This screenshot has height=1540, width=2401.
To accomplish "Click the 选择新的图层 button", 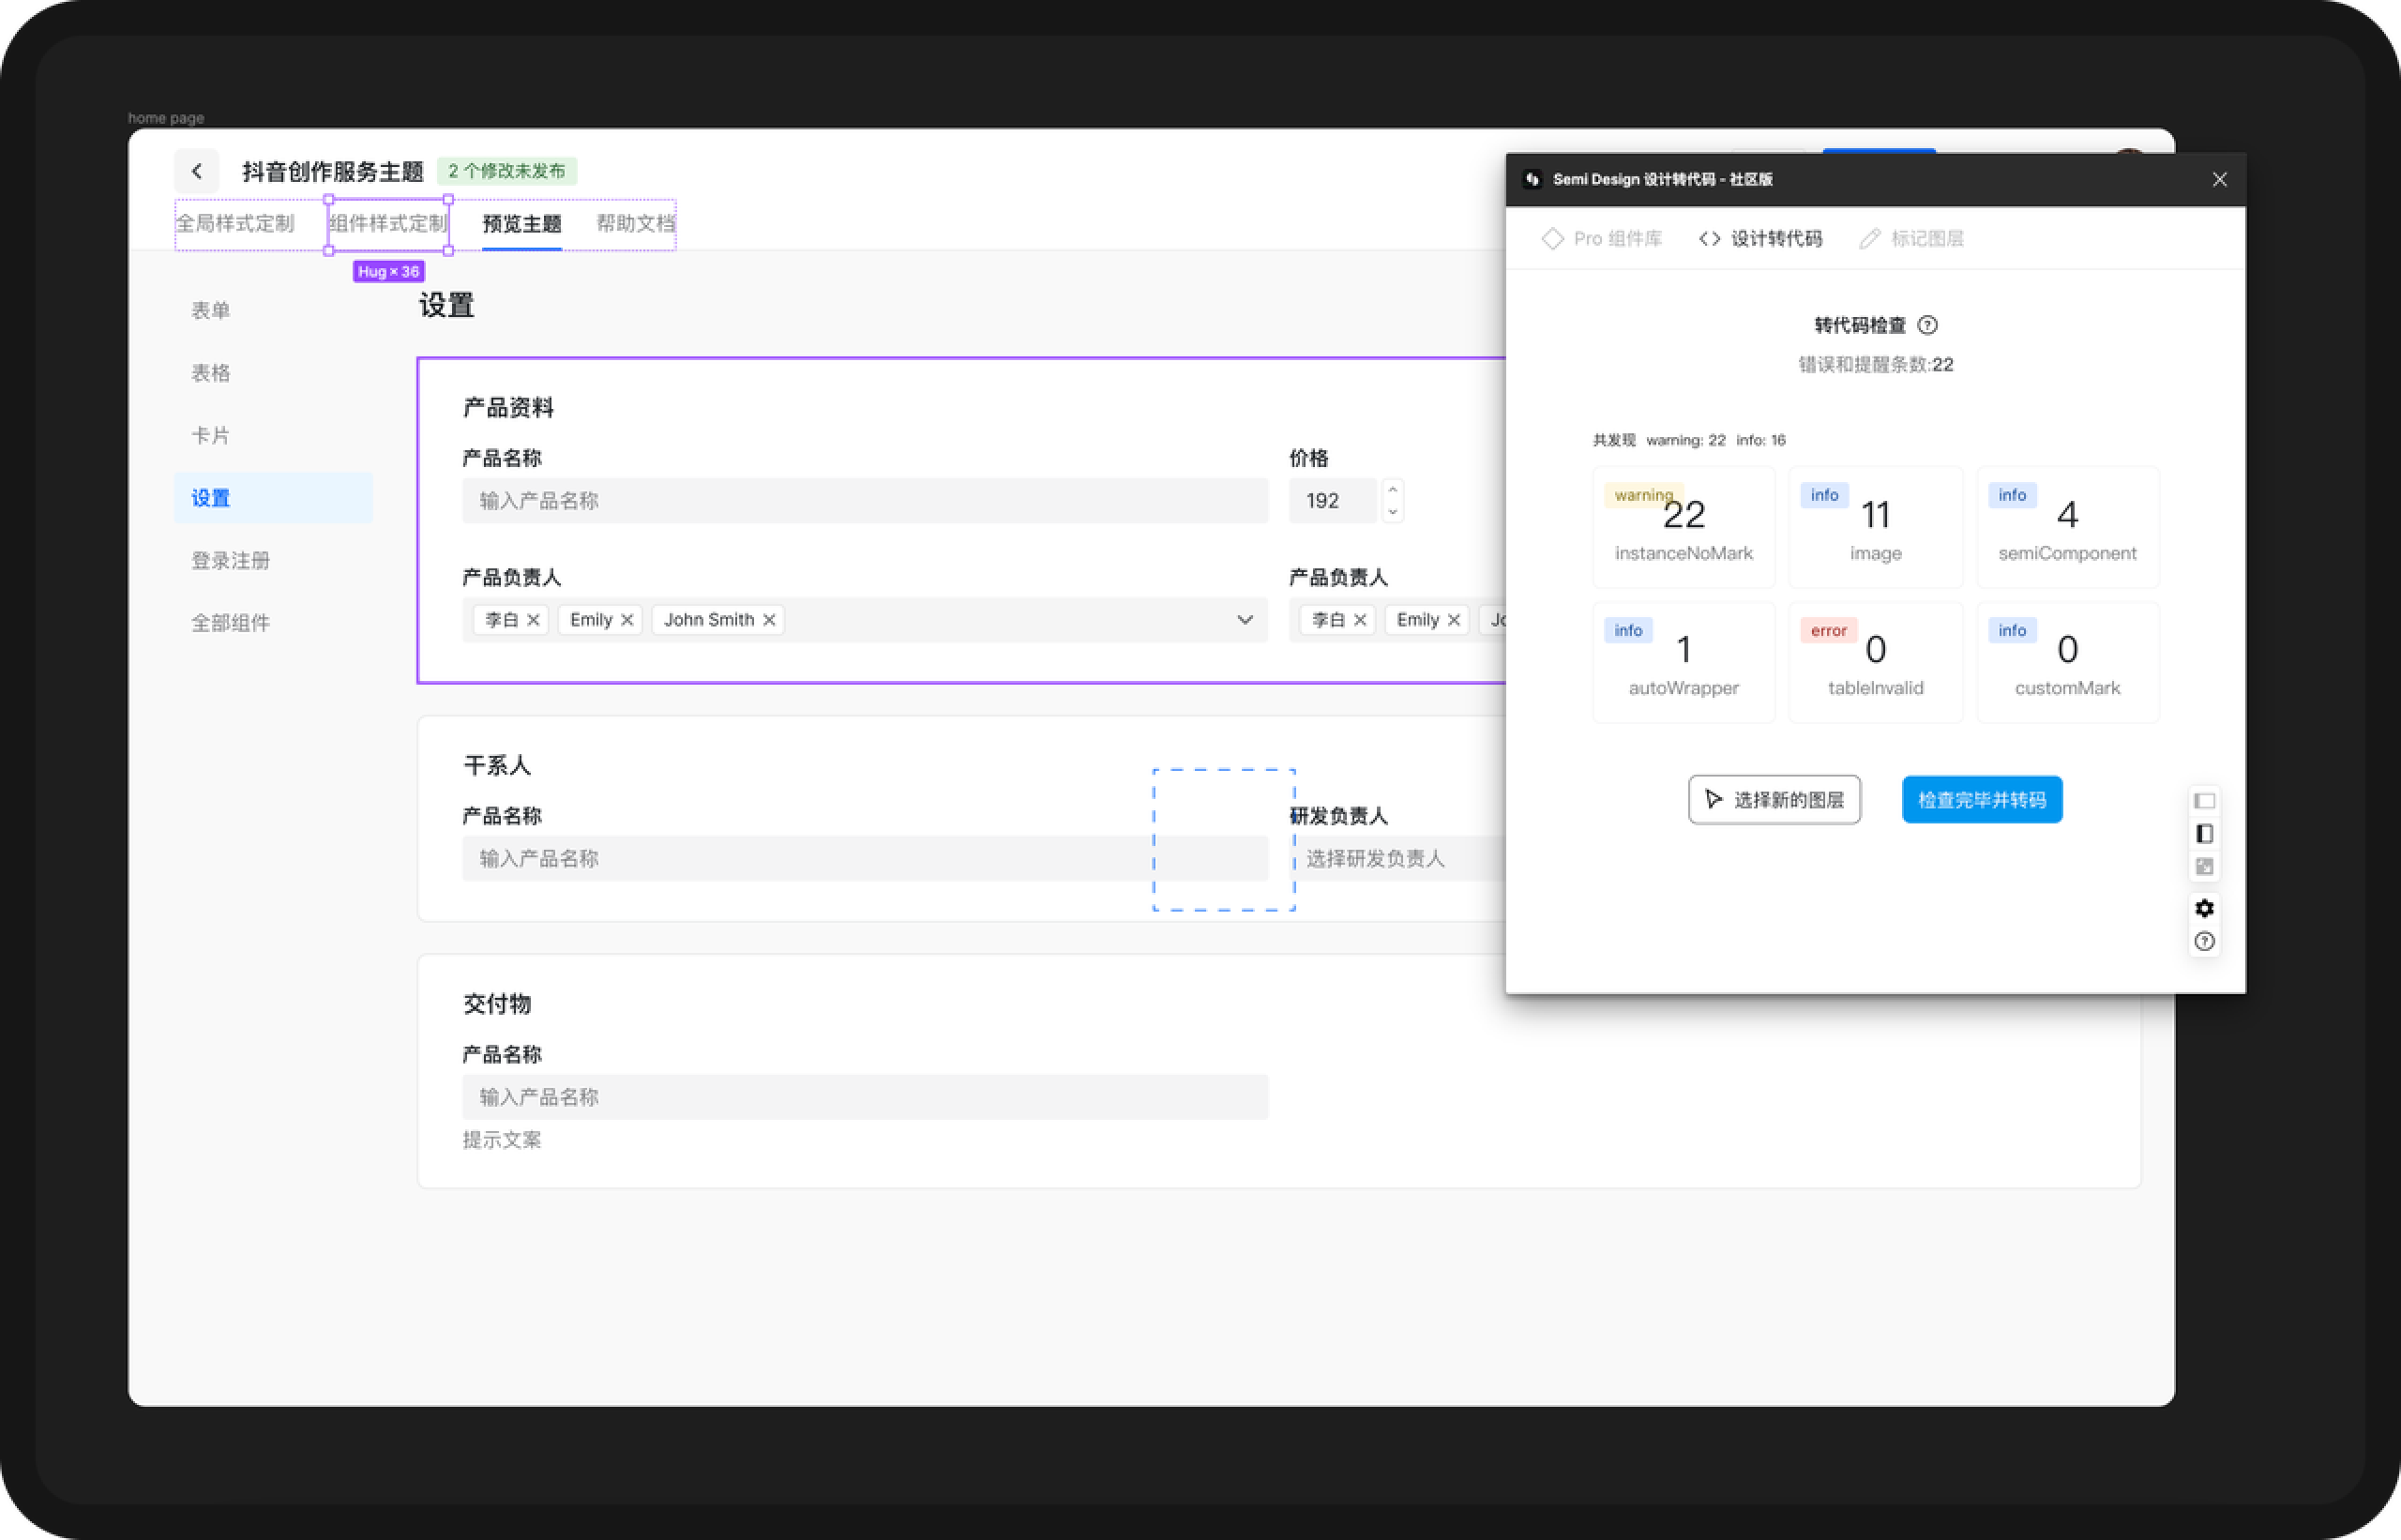I will click(x=1774, y=800).
